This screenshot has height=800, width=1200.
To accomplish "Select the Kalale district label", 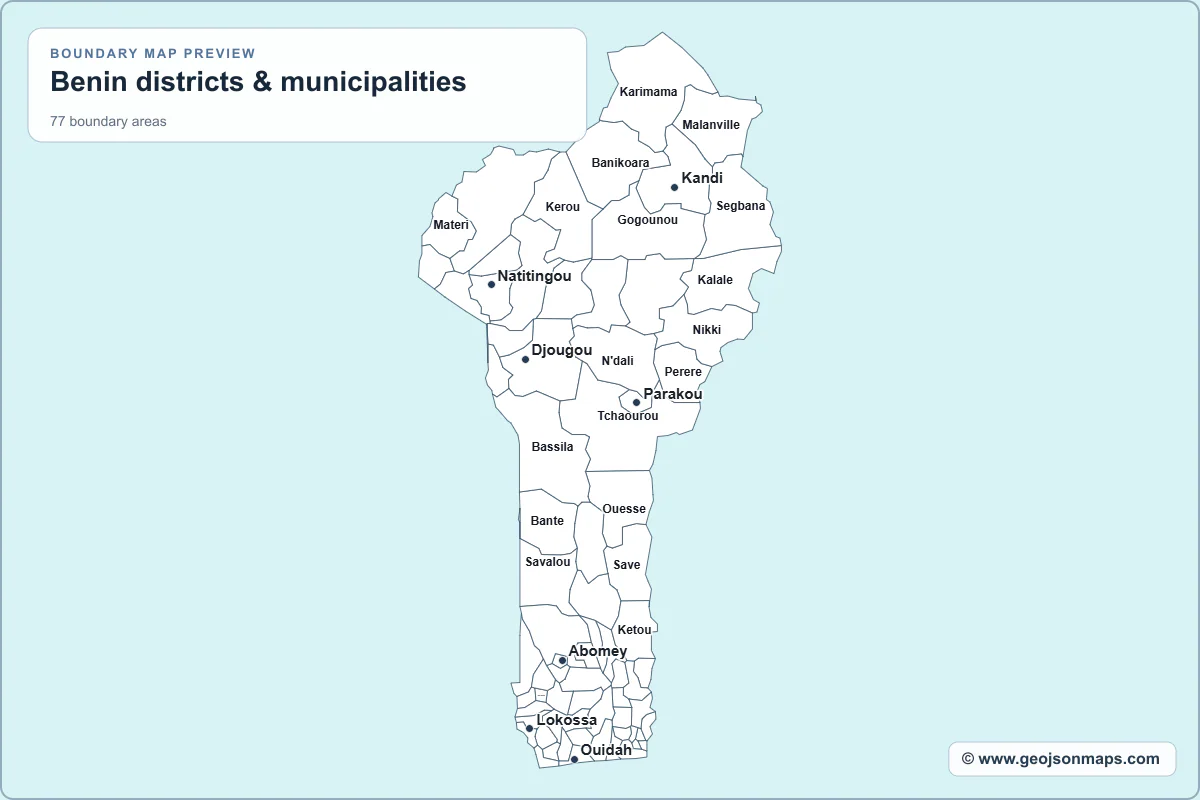I will pos(715,280).
